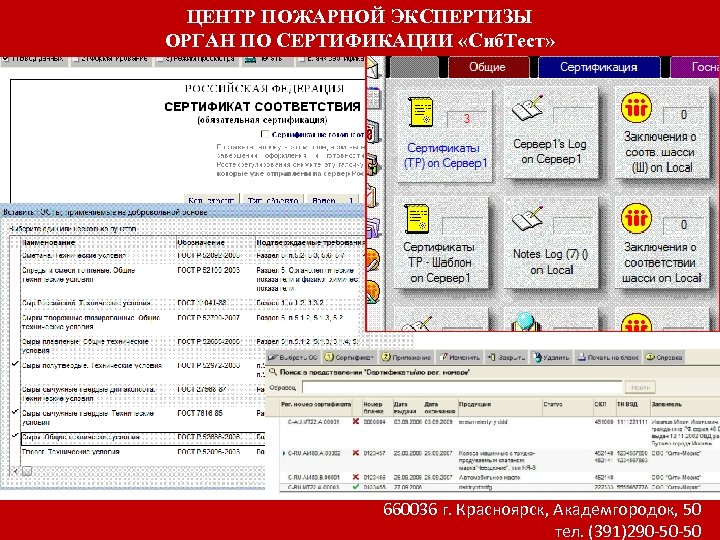Select the 'C-RU.АИ60.В.00001' certificate number
Image resolution: width=720 pixels, height=540 pixels.
tap(314, 478)
